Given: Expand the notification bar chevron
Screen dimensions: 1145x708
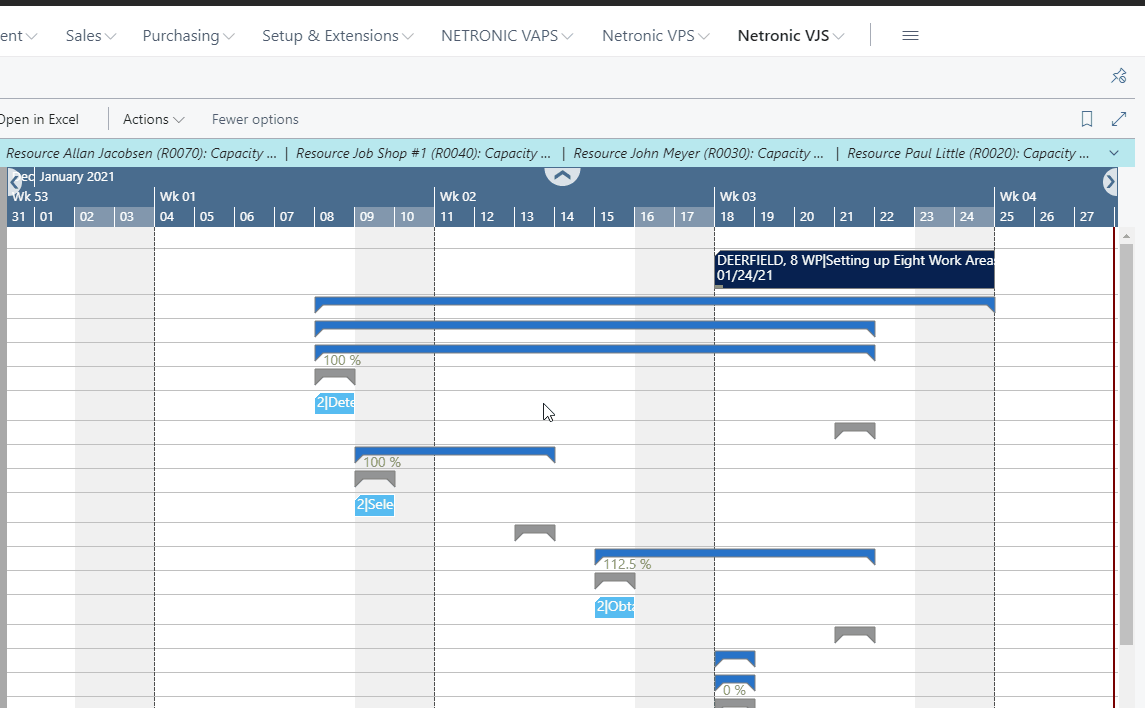Looking at the screenshot, I should pyautogui.click(x=1114, y=153).
